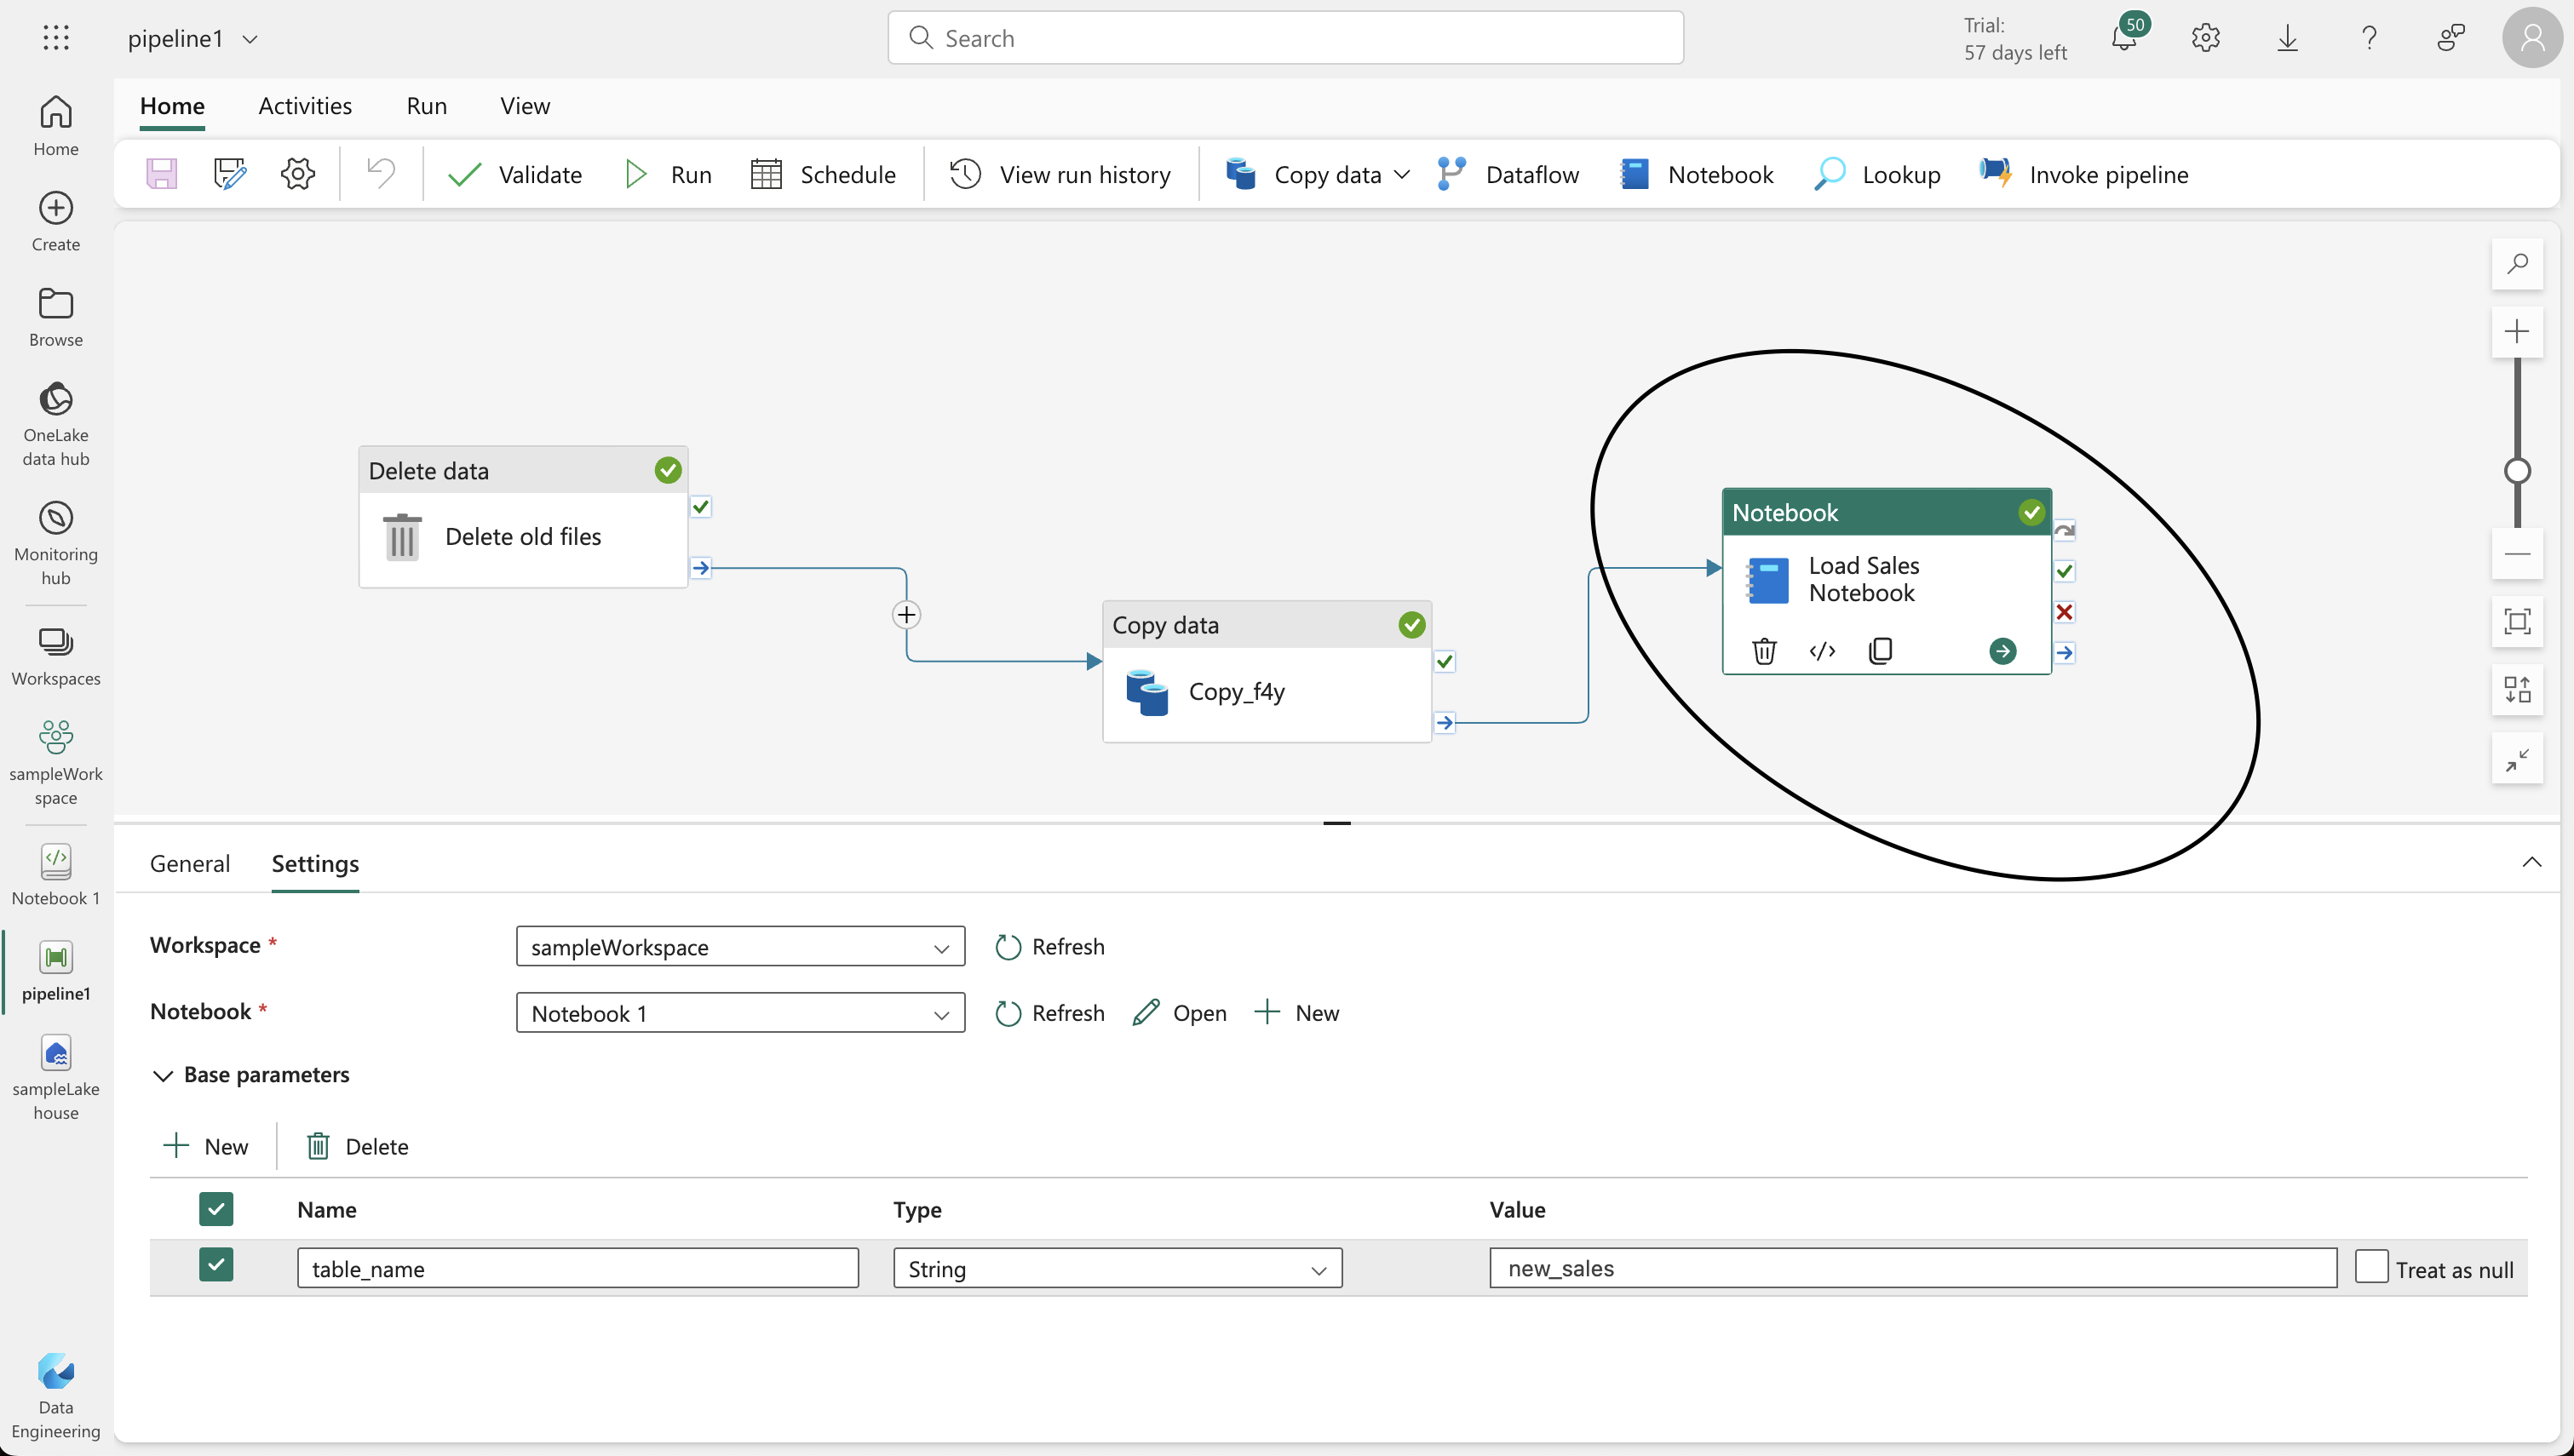The image size is (2574, 1456).
Task: Zoom in on the canvas
Action: point(2517,331)
